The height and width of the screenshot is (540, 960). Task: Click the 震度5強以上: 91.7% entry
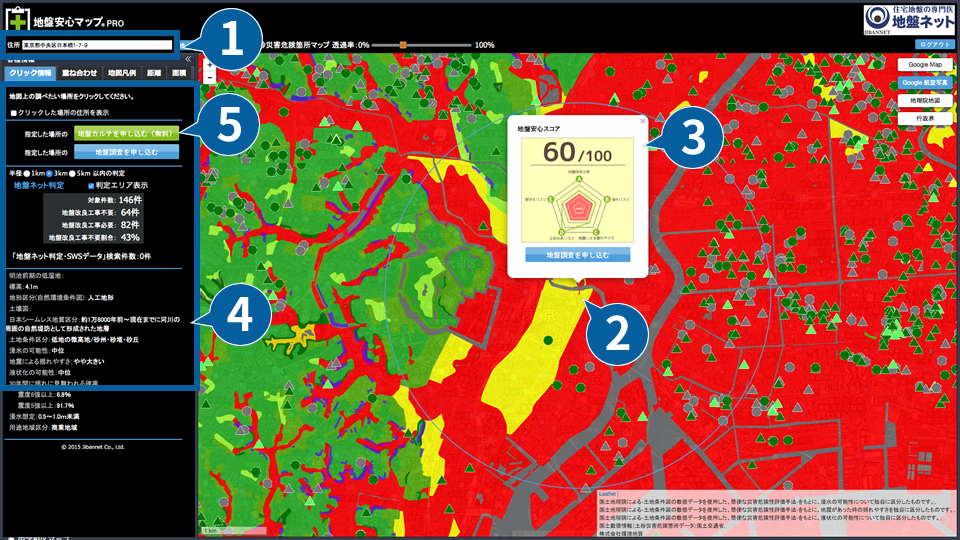pos(46,406)
